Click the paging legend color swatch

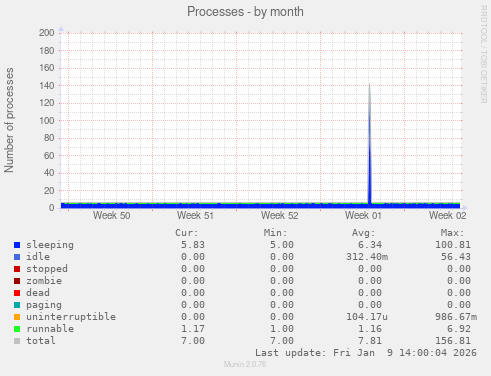(17, 305)
